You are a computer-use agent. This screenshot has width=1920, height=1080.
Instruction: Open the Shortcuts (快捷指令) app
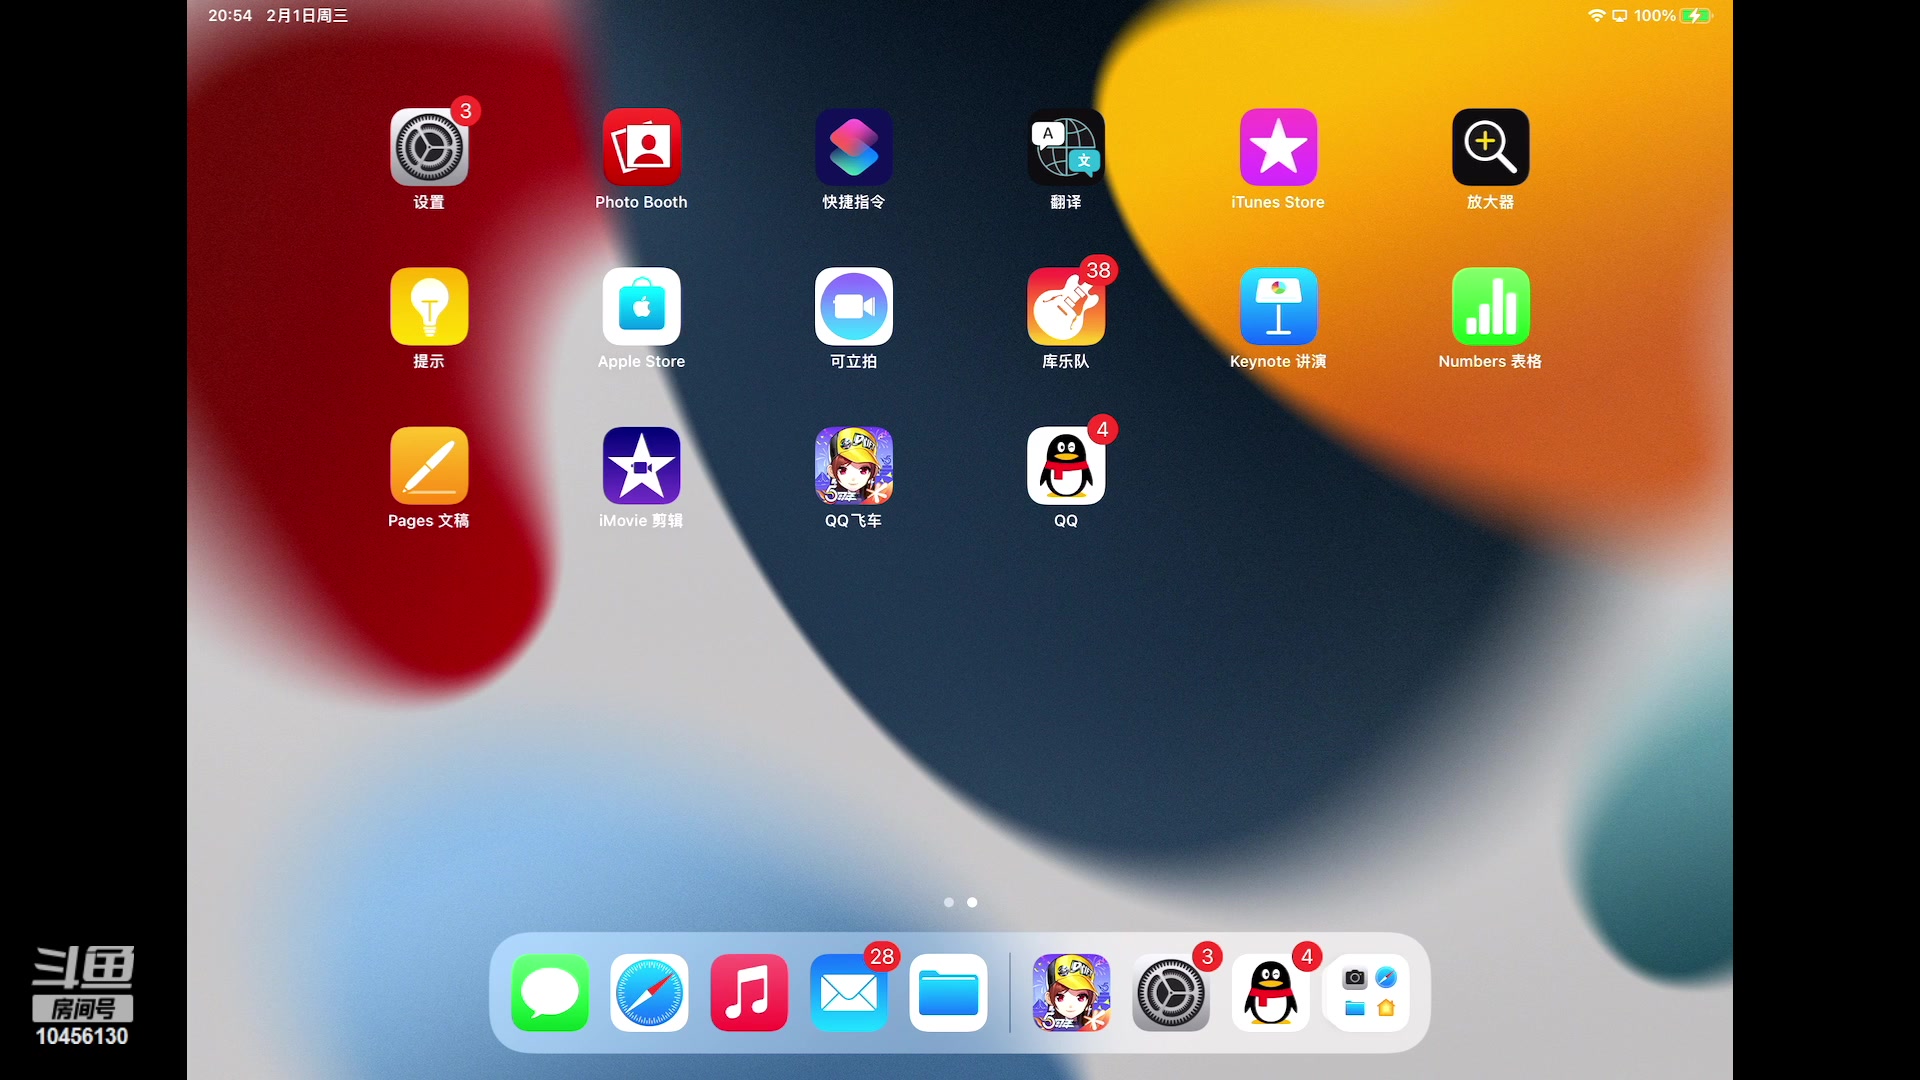[x=853, y=147]
